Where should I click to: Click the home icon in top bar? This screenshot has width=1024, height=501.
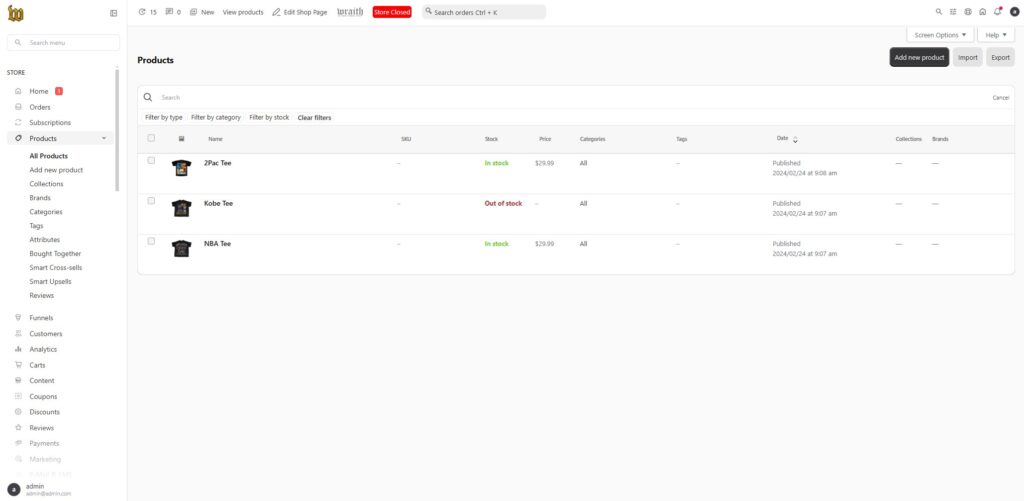click(x=982, y=12)
